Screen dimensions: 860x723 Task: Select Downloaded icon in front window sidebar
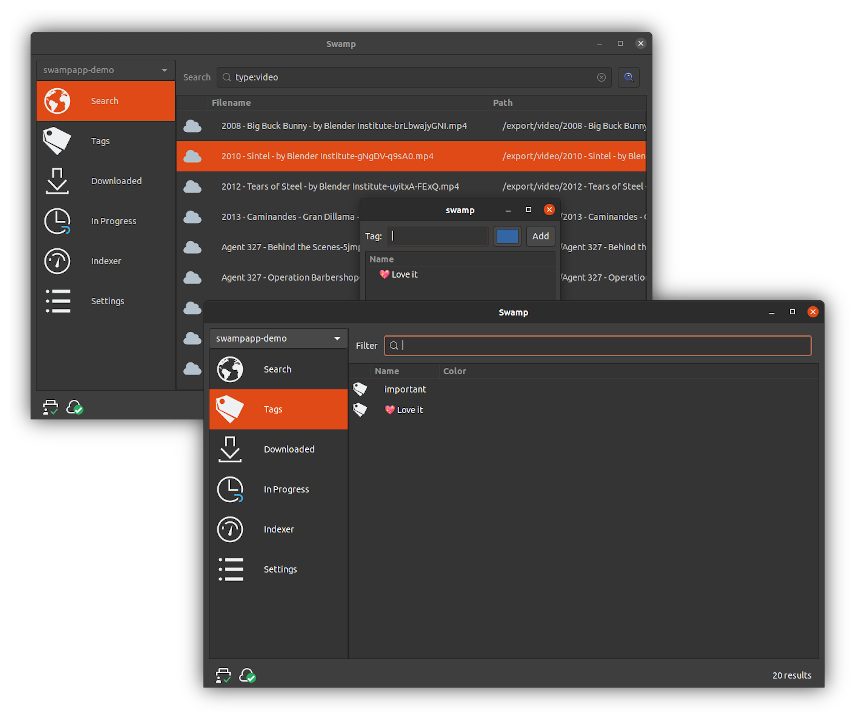230,449
